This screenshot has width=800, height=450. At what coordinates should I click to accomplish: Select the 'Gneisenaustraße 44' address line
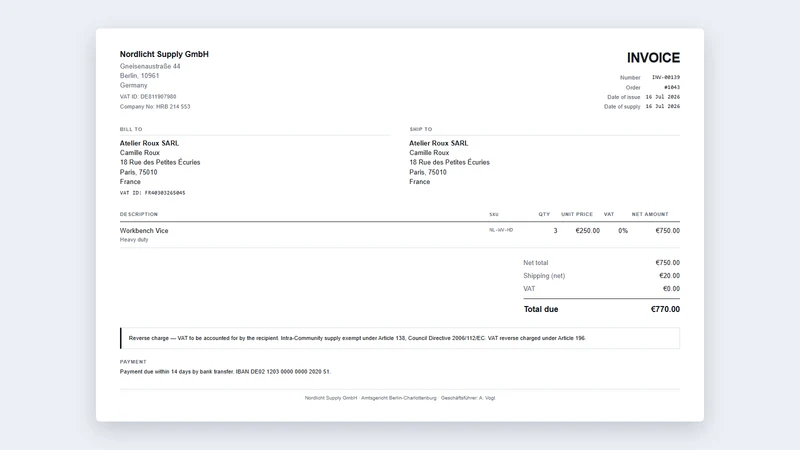click(x=150, y=66)
